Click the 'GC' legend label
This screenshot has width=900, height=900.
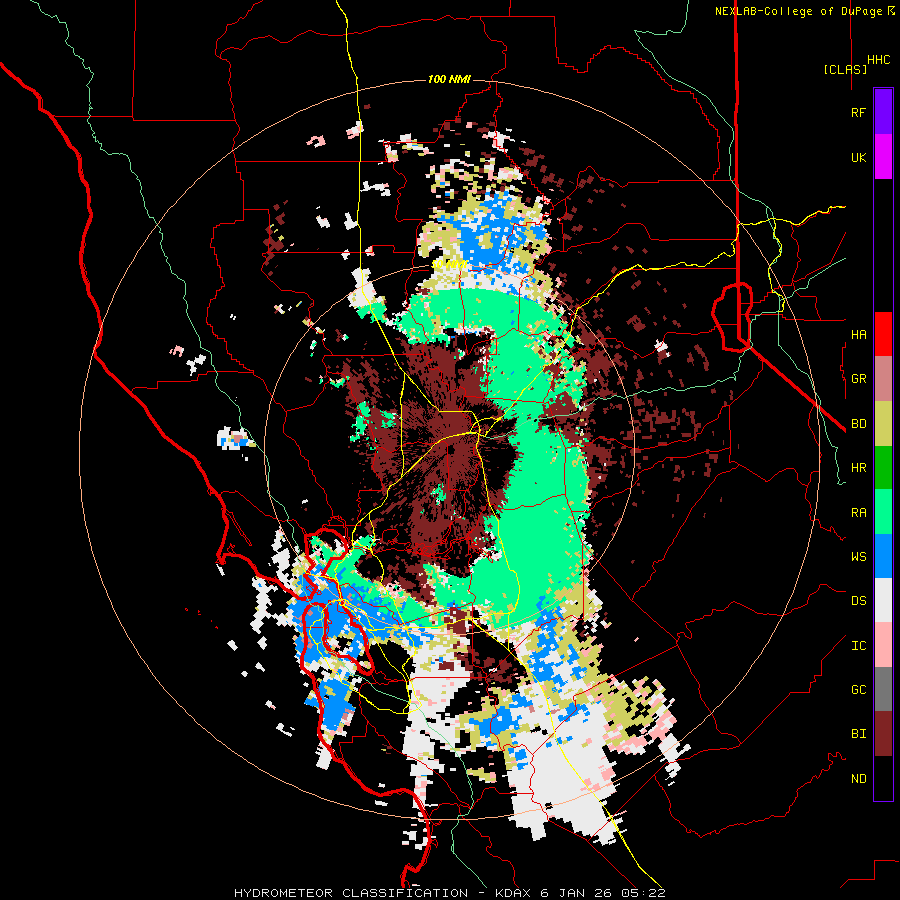tap(858, 690)
